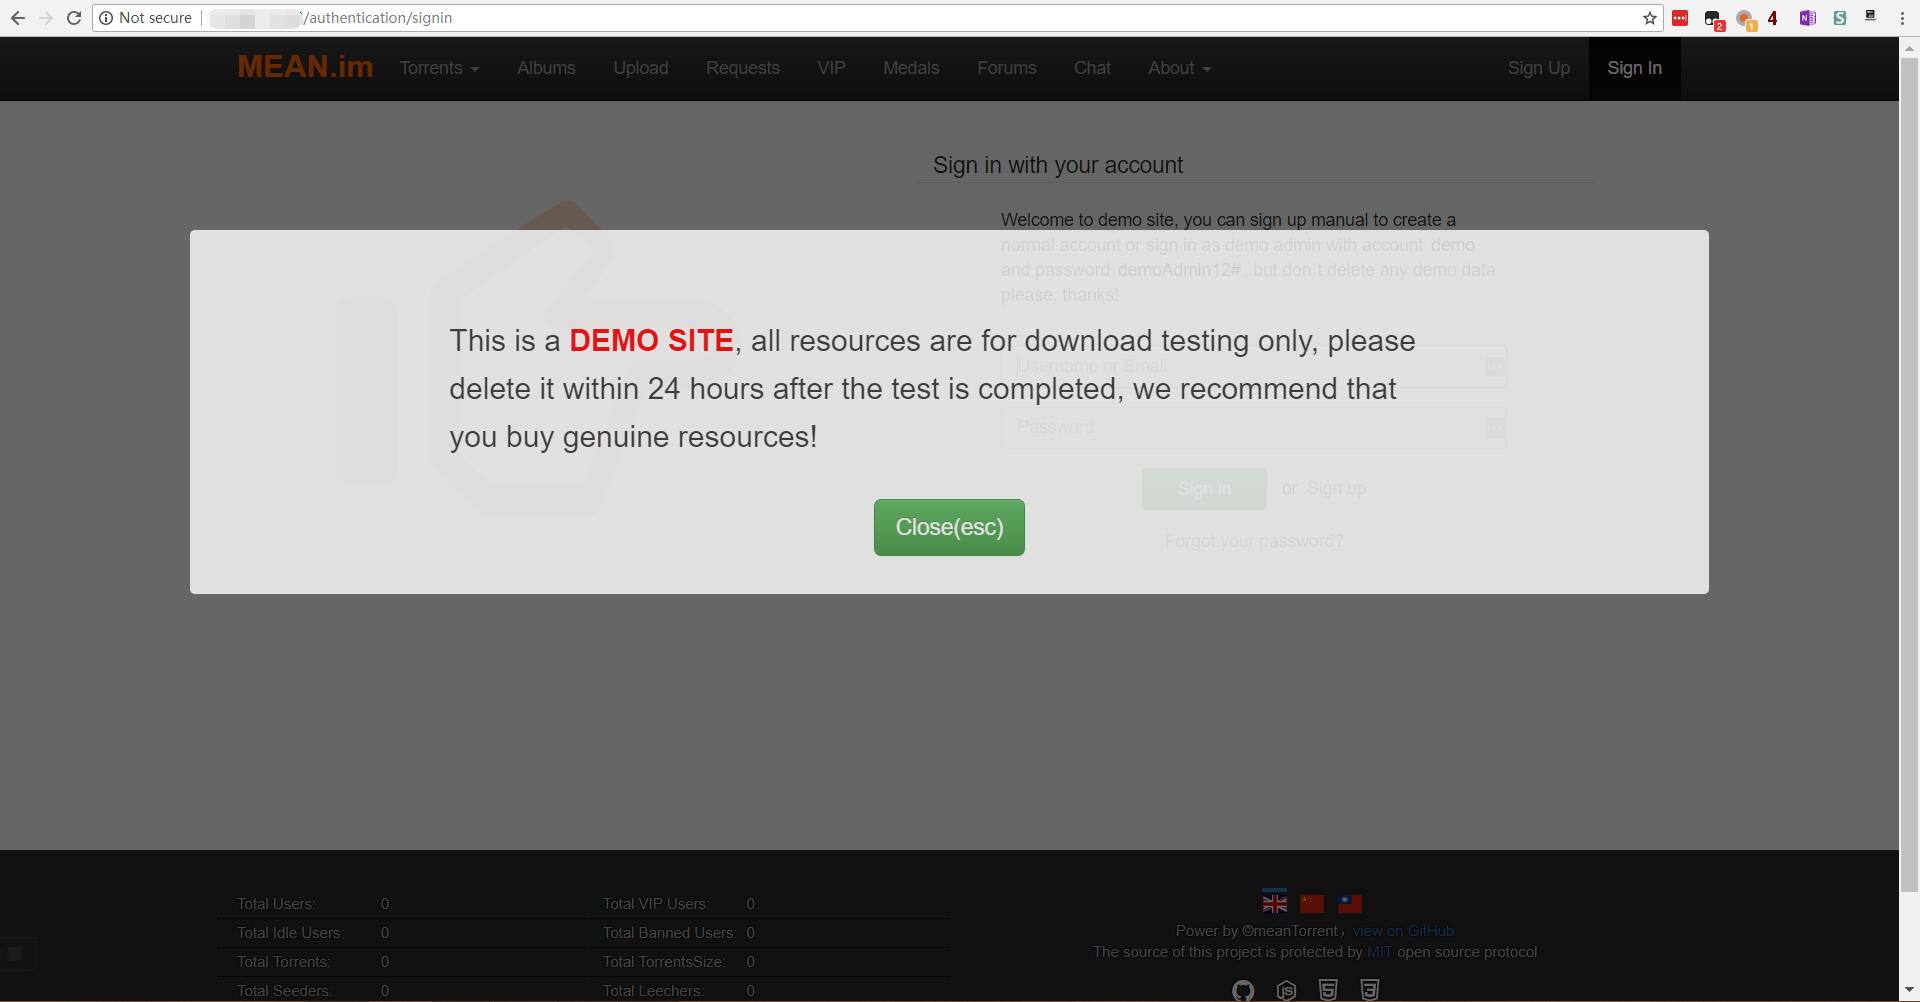Click the Total TorrentsSize footer label
Viewport: 1920px width, 1002px height.
pyautogui.click(x=664, y=962)
